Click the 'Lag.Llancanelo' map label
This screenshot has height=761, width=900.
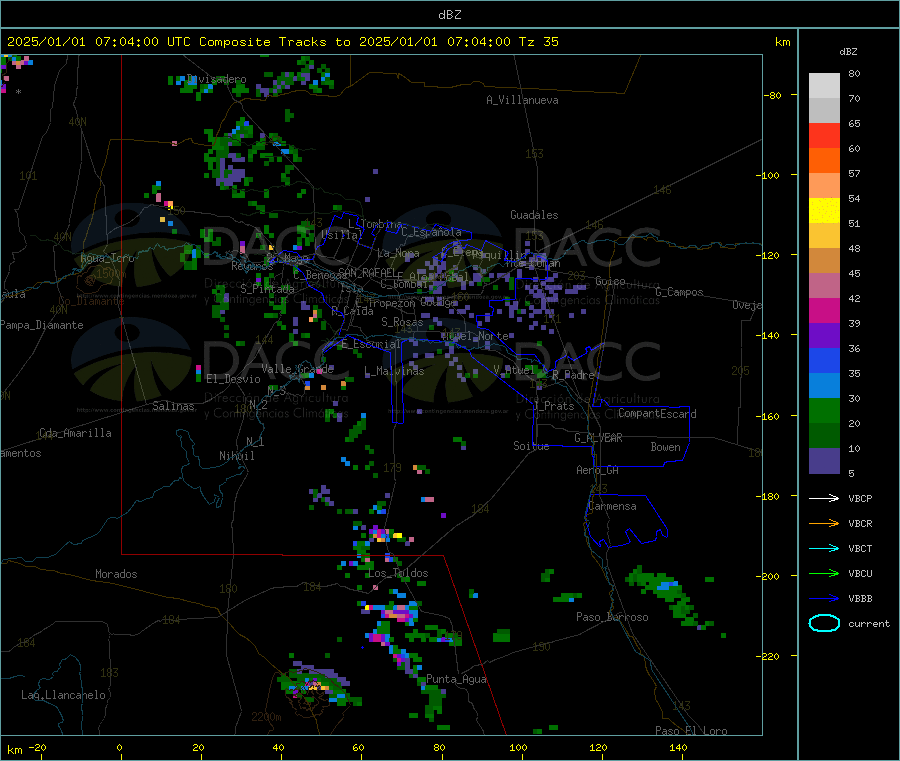click(x=63, y=695)
